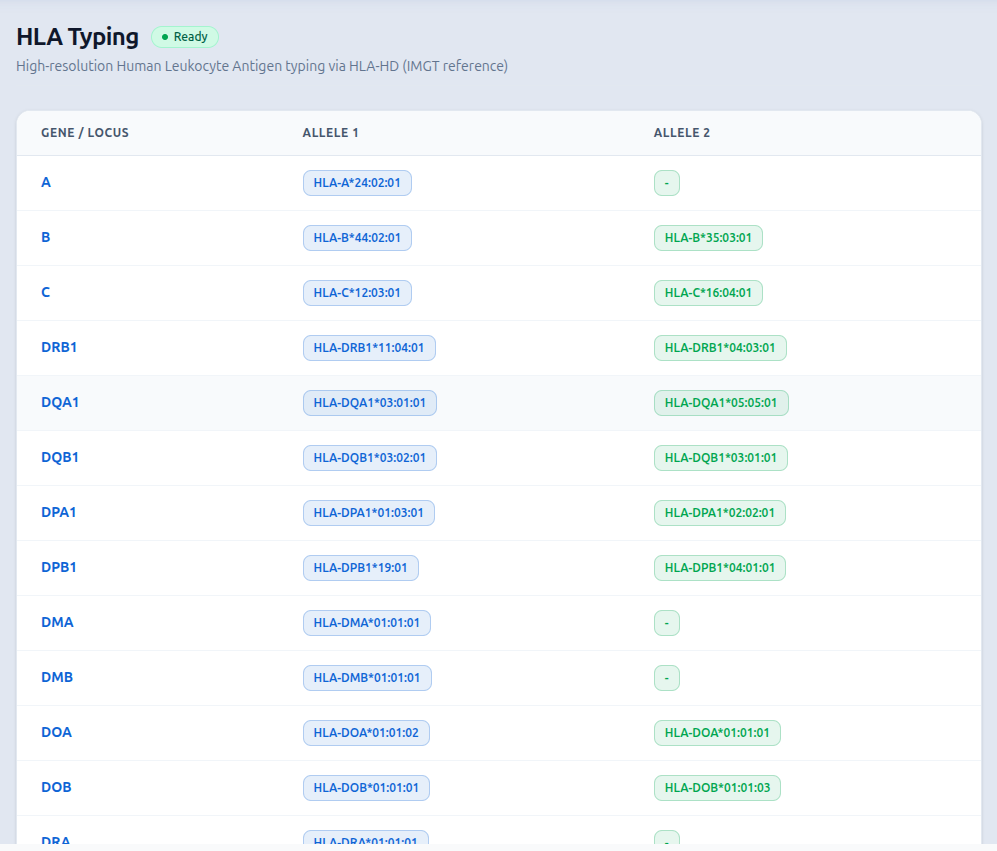Click the HLA-DPA1*01:03:01 allele badge
The image size is (997, 851).
click(x=369, y=513)
